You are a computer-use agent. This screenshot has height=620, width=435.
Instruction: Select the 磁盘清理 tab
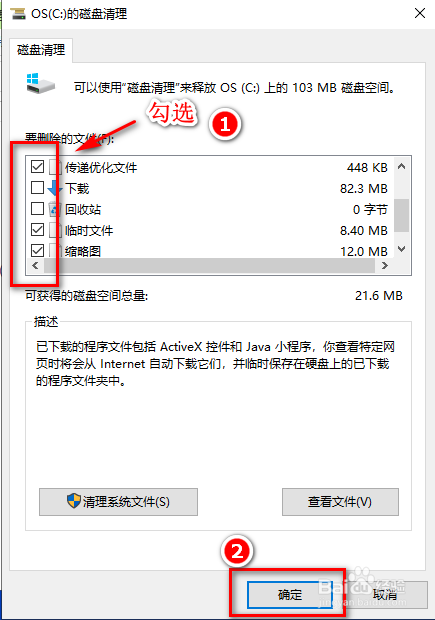pos(41,50)
